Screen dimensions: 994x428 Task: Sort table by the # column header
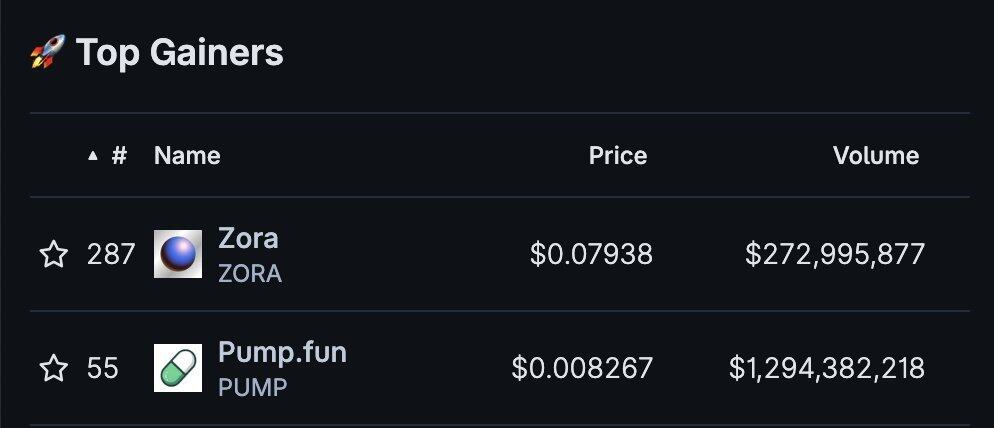click(x=119, y=155)
